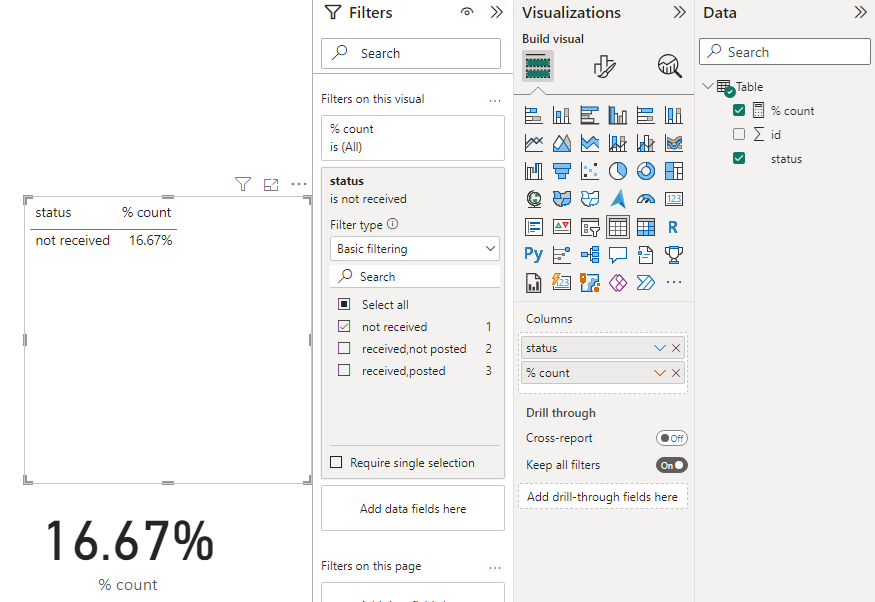Toggle the '% count' field checkbox
Viewport: 875px width, 602px height.
pos(739,110)
